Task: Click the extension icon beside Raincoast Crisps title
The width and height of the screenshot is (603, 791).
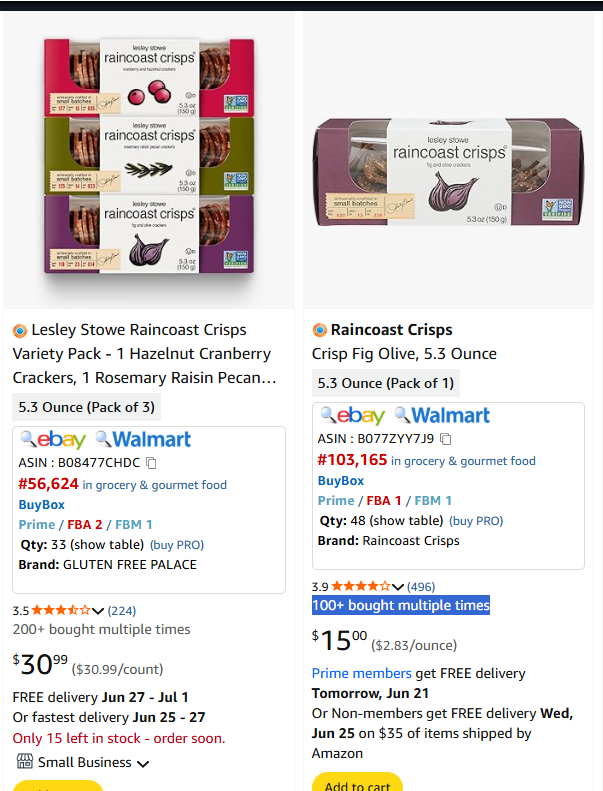Action: [320, 330]
